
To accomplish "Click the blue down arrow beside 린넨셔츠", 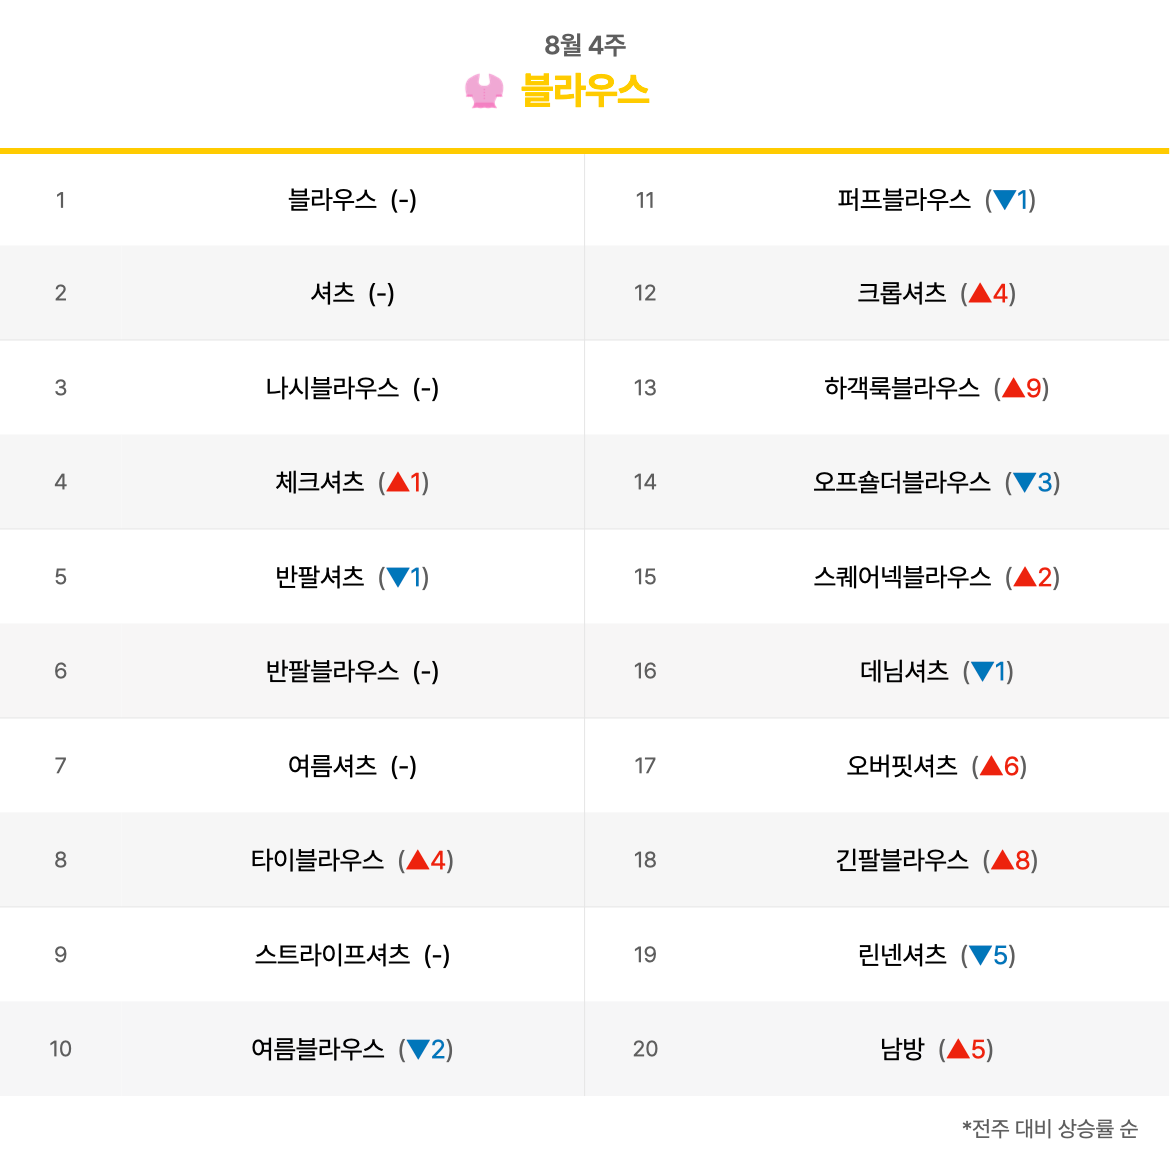I will click(980, 955).
